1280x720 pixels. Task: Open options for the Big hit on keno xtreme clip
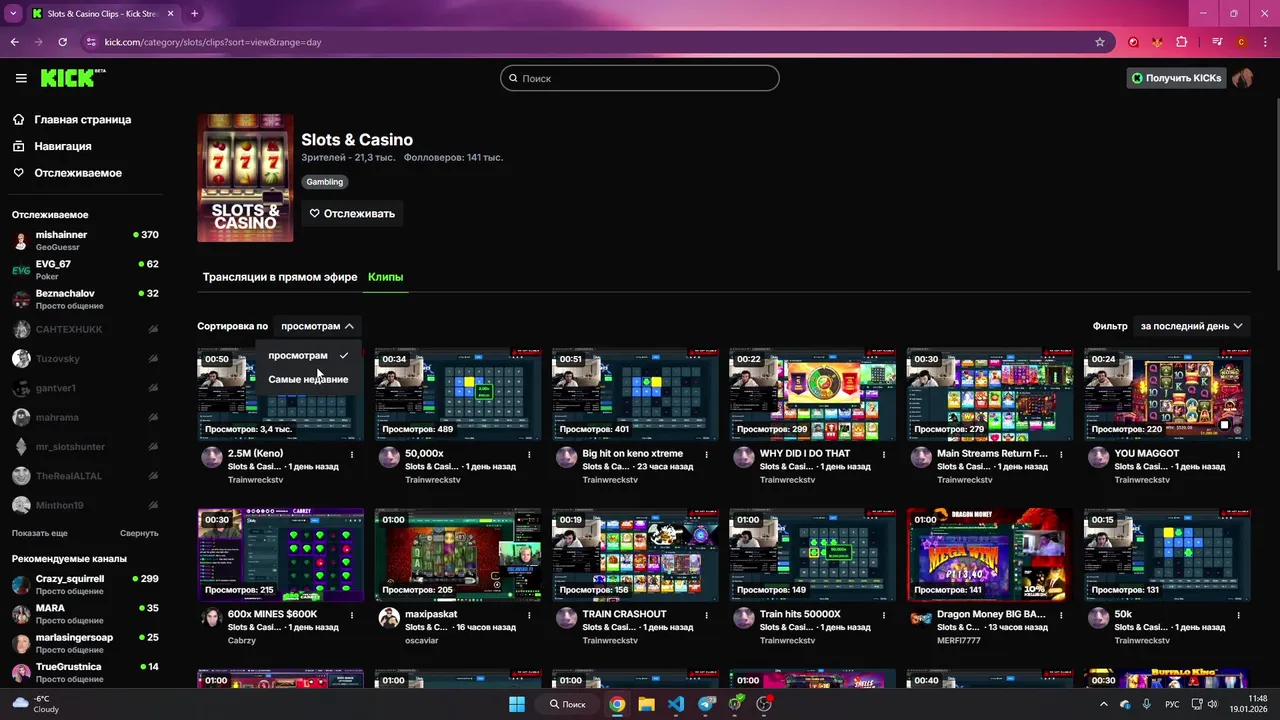point(707,454)
